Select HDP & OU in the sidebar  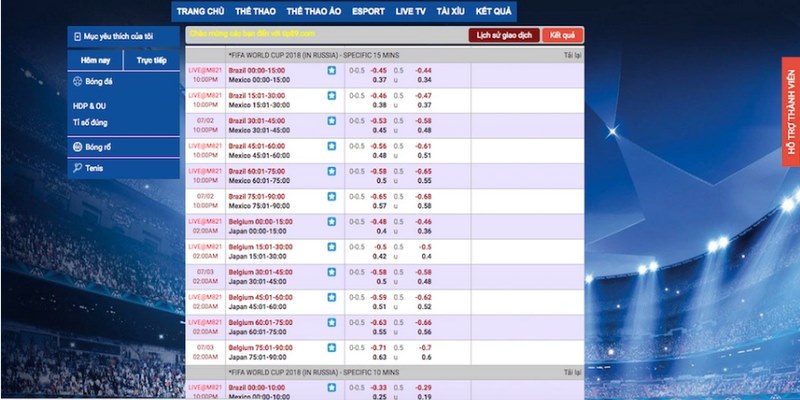tap(89, 106)
